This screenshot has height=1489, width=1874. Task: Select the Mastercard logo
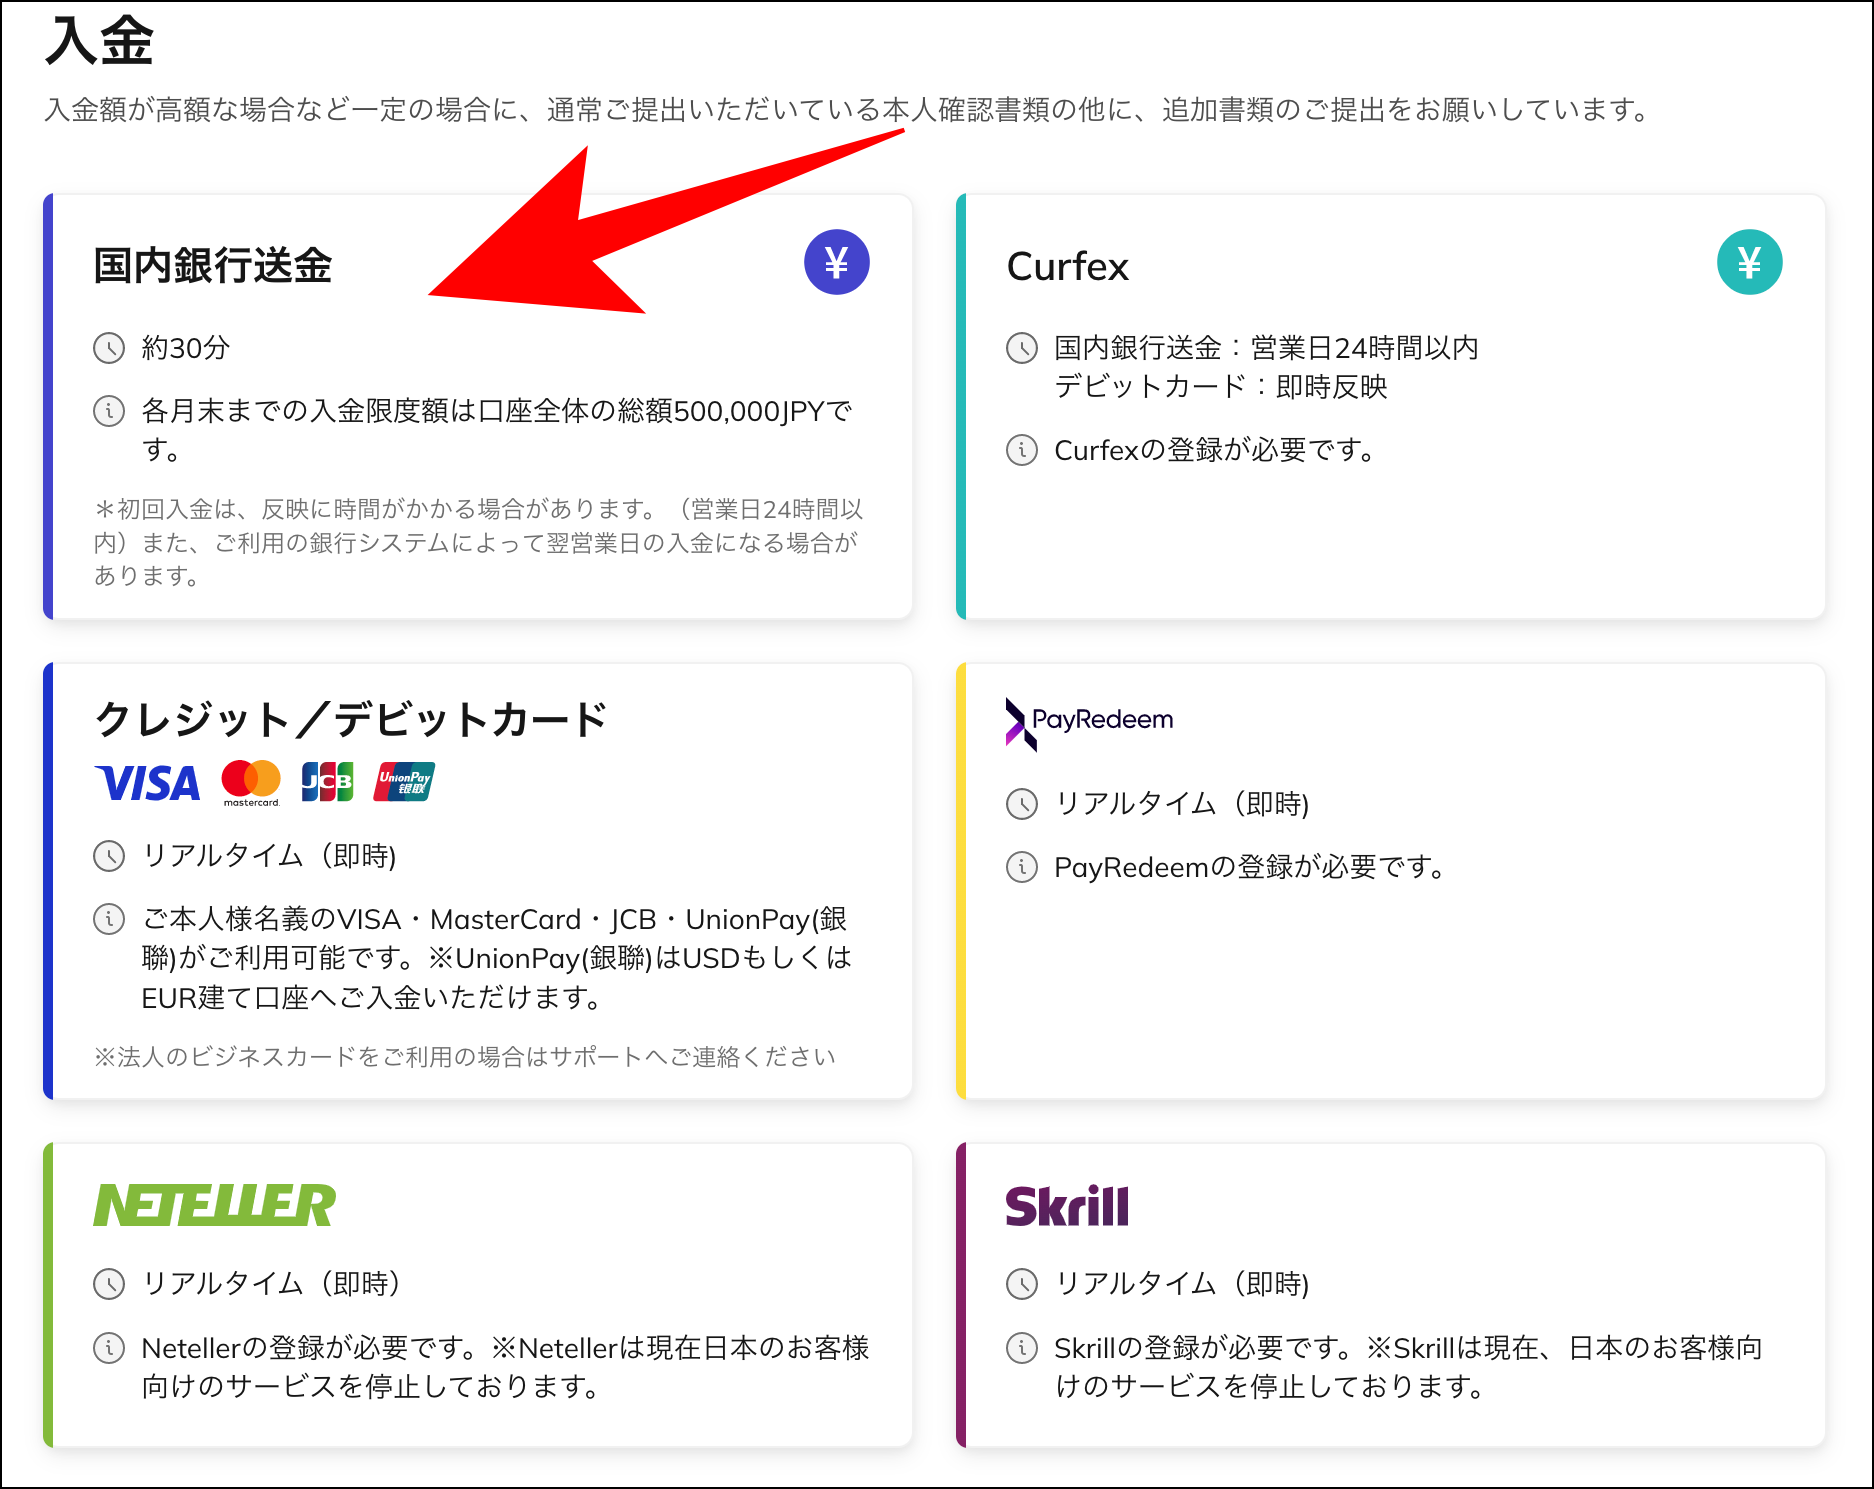(250, 781)
